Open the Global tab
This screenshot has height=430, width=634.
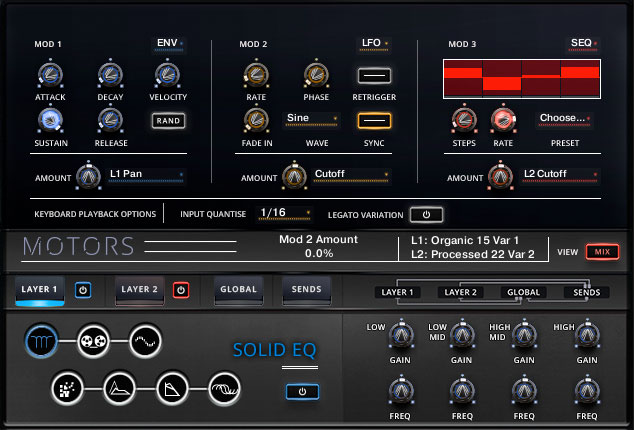235,290
